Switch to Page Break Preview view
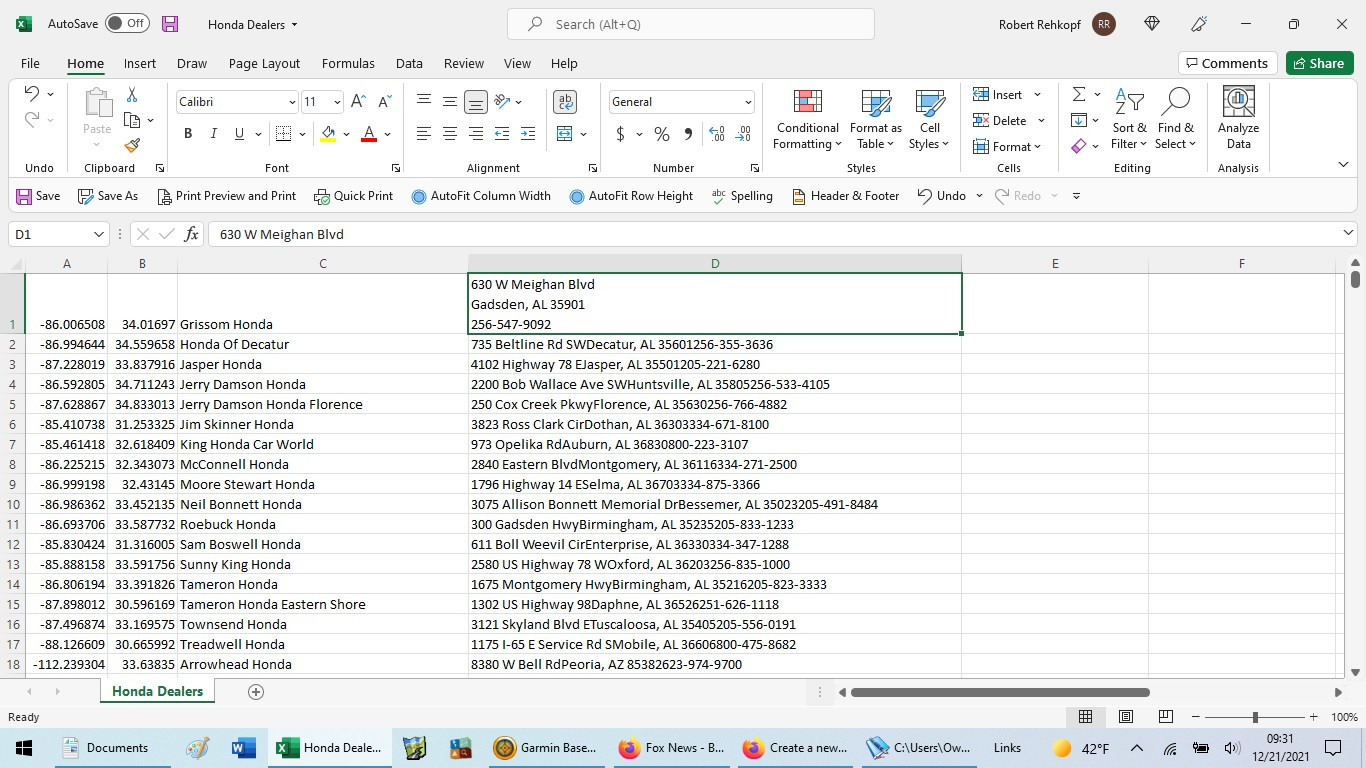The image size is (1366, 768). [1165, 717]
